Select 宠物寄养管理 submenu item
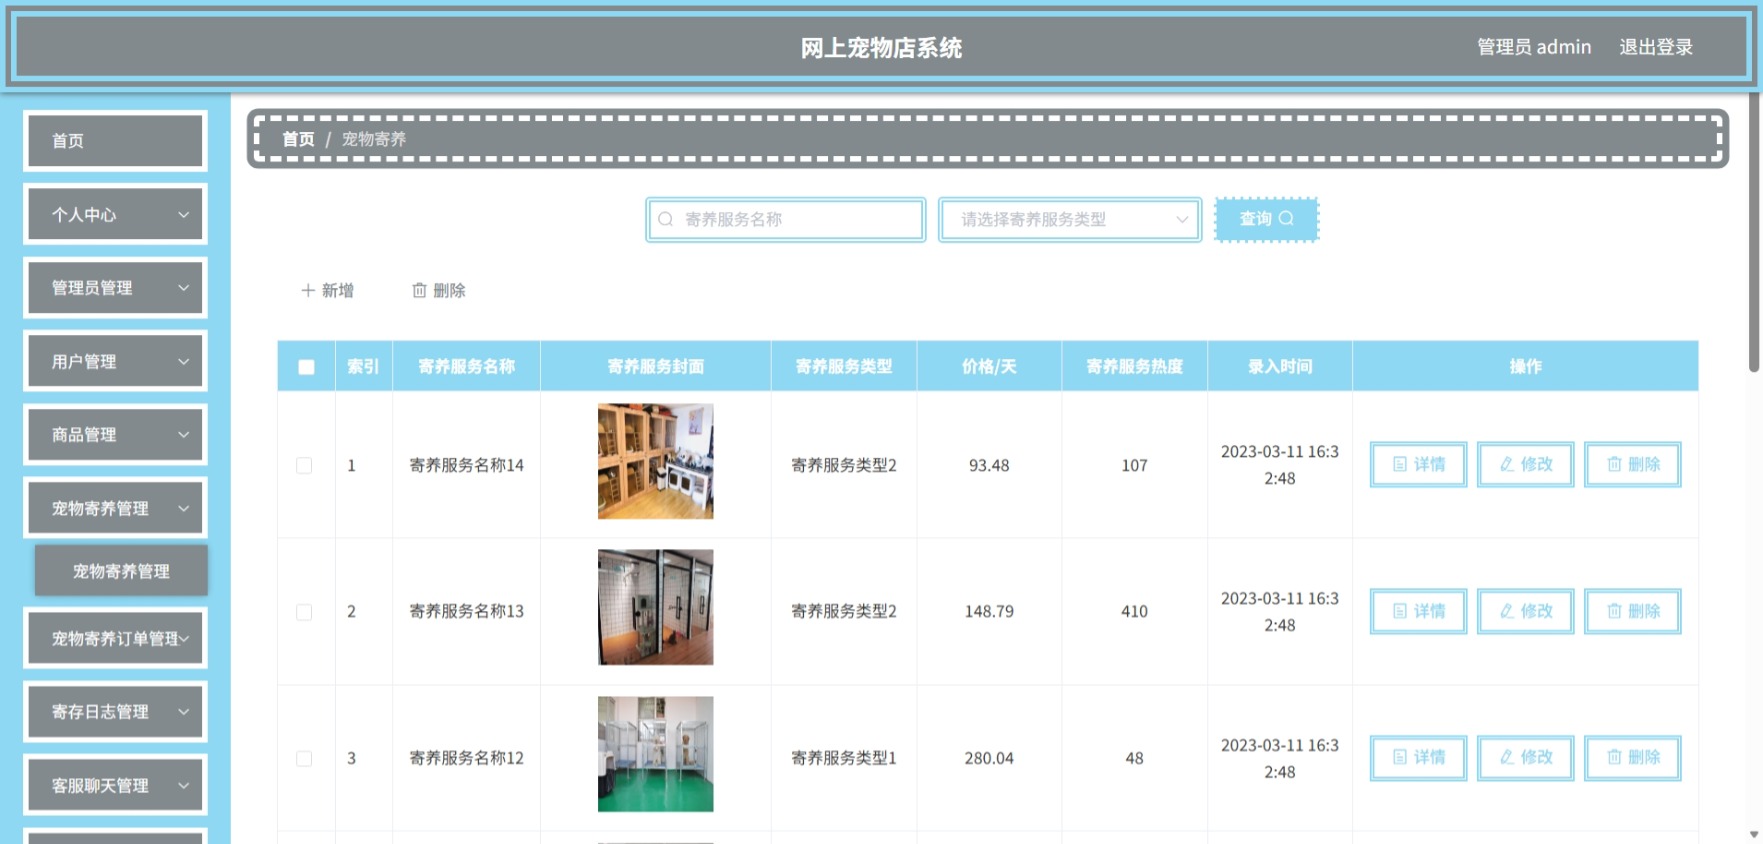The image size is (1763, 844). click(x=121, y=571)
